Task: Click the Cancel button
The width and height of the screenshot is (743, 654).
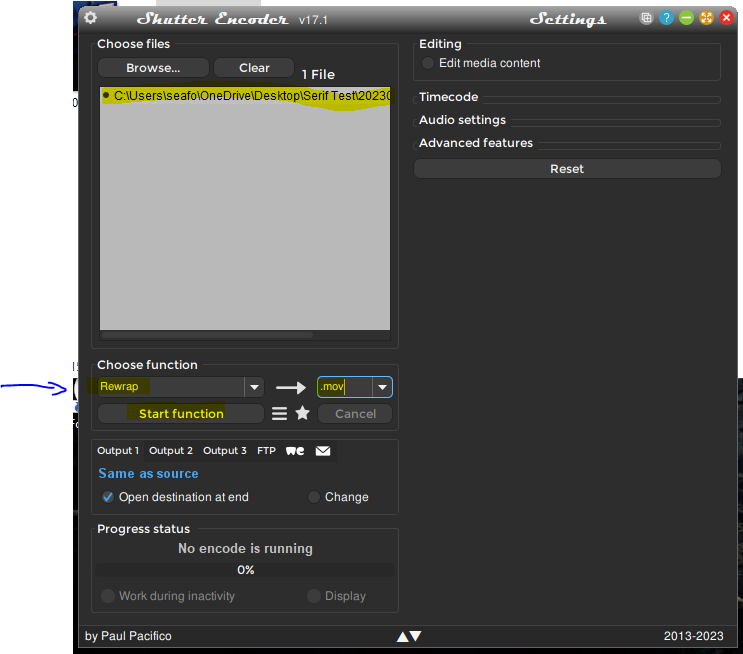Action: click(x=355, y=414)
